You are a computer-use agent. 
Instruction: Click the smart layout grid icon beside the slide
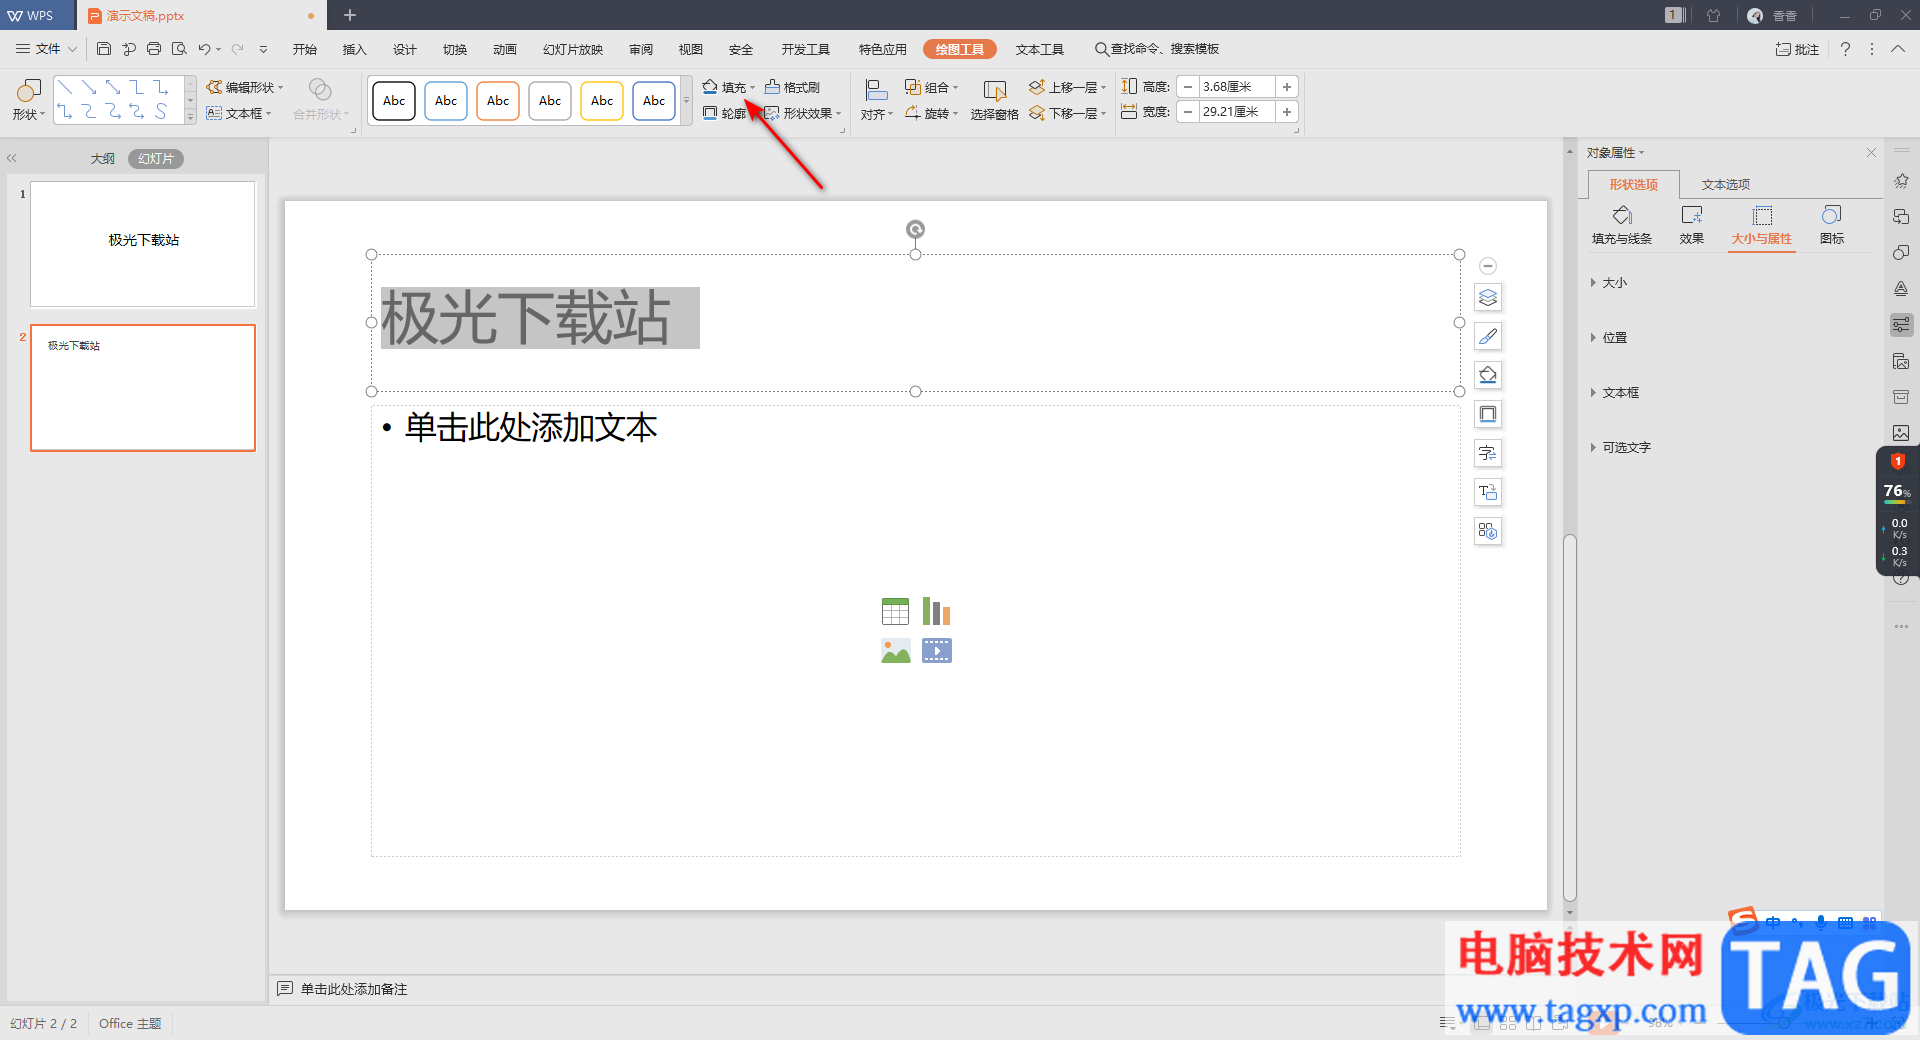pos(1488,531)
